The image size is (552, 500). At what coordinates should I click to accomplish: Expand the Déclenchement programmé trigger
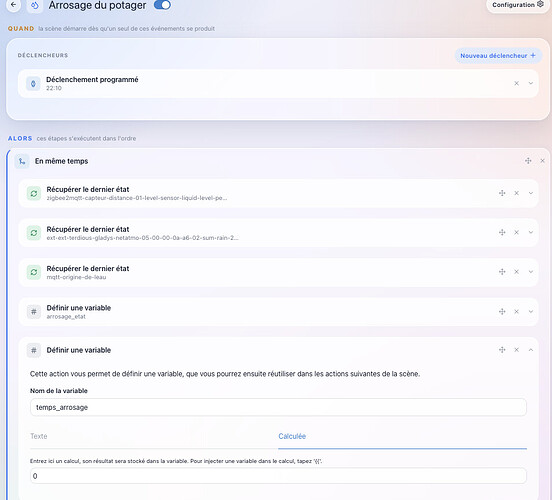pyautogui.click(x=531, y=83)
